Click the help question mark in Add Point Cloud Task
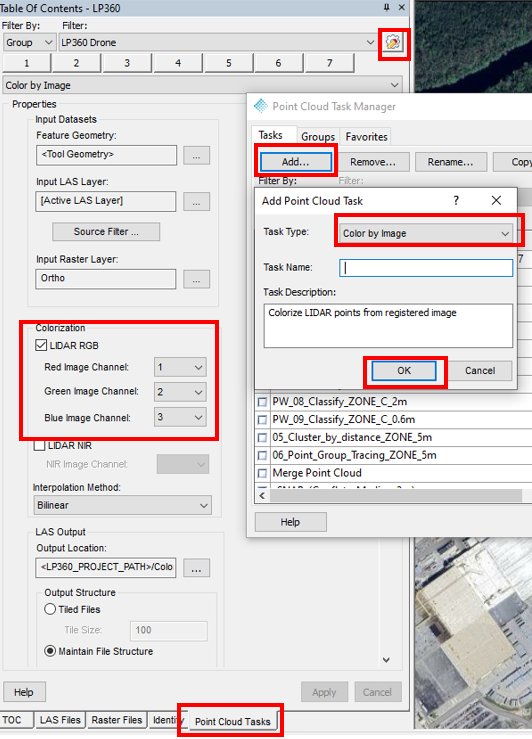The image size is (532, 739). click(456, 201)
